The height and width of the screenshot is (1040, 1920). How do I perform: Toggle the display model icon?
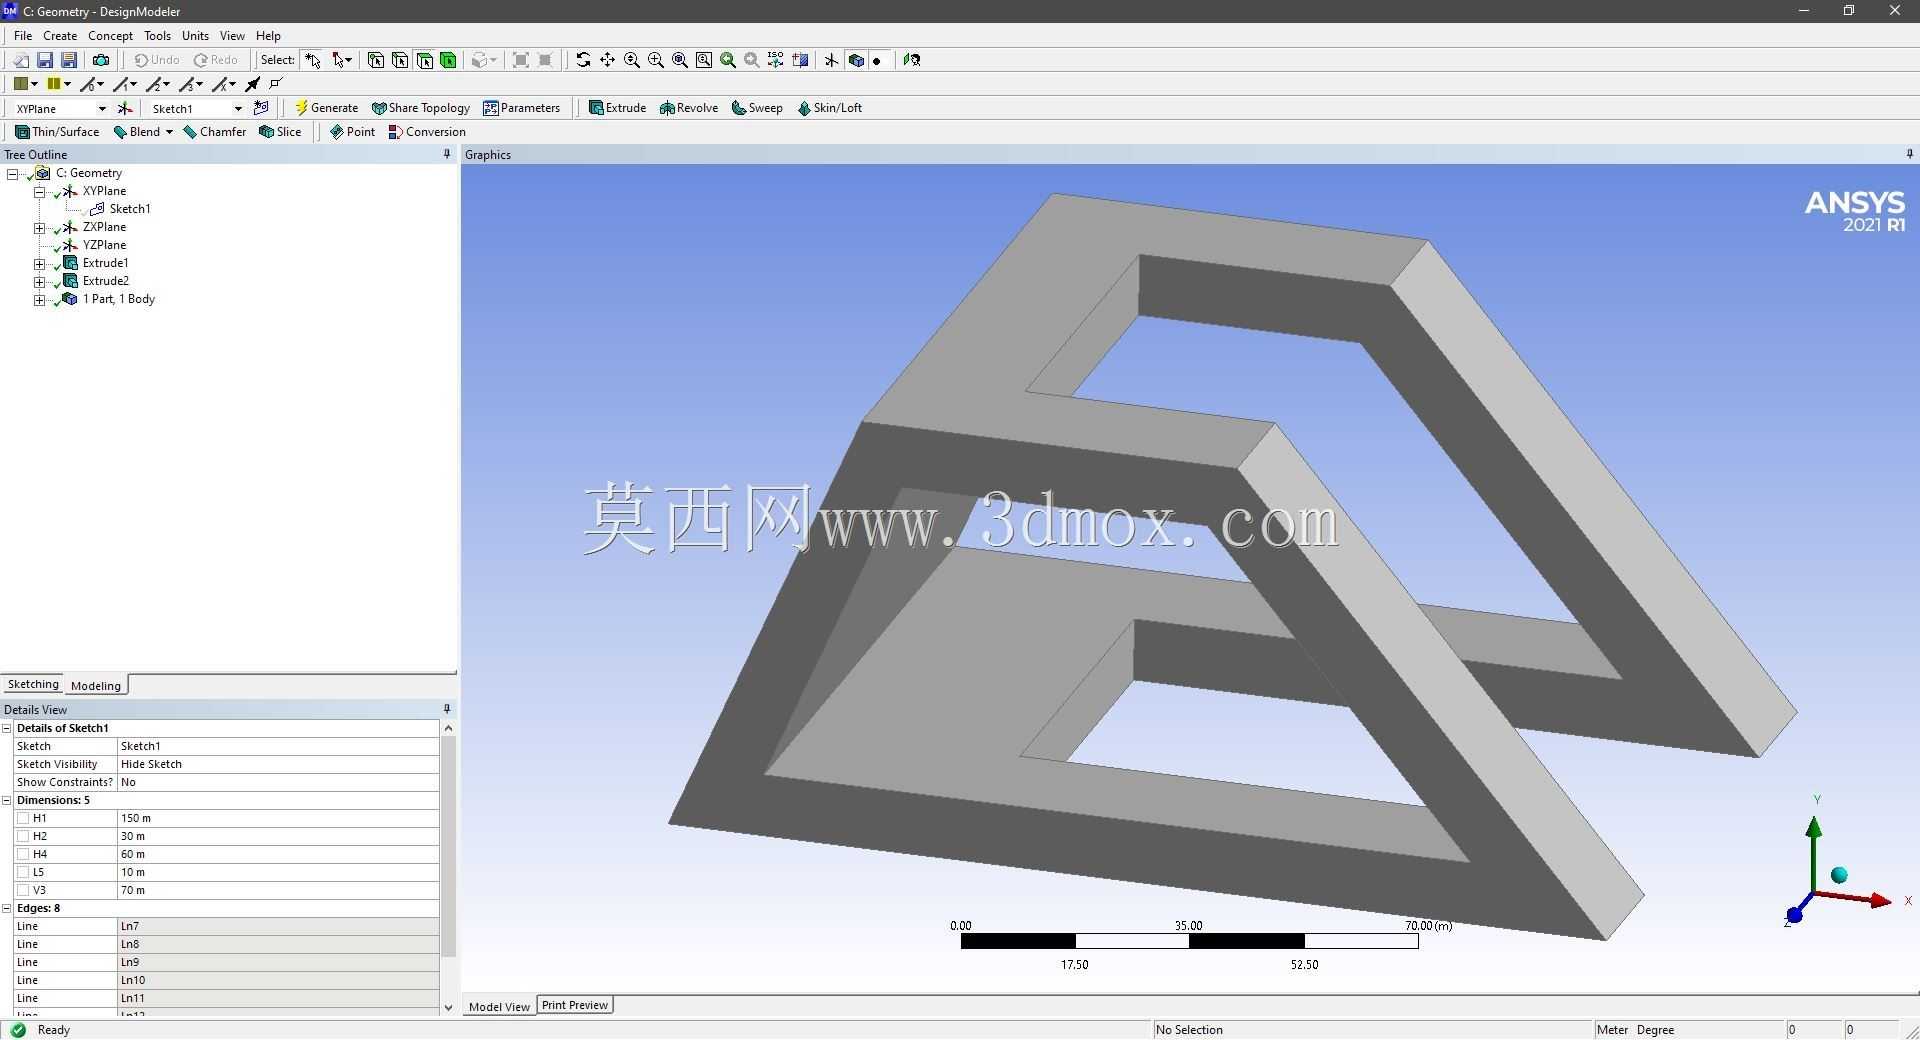click(855, 60)
